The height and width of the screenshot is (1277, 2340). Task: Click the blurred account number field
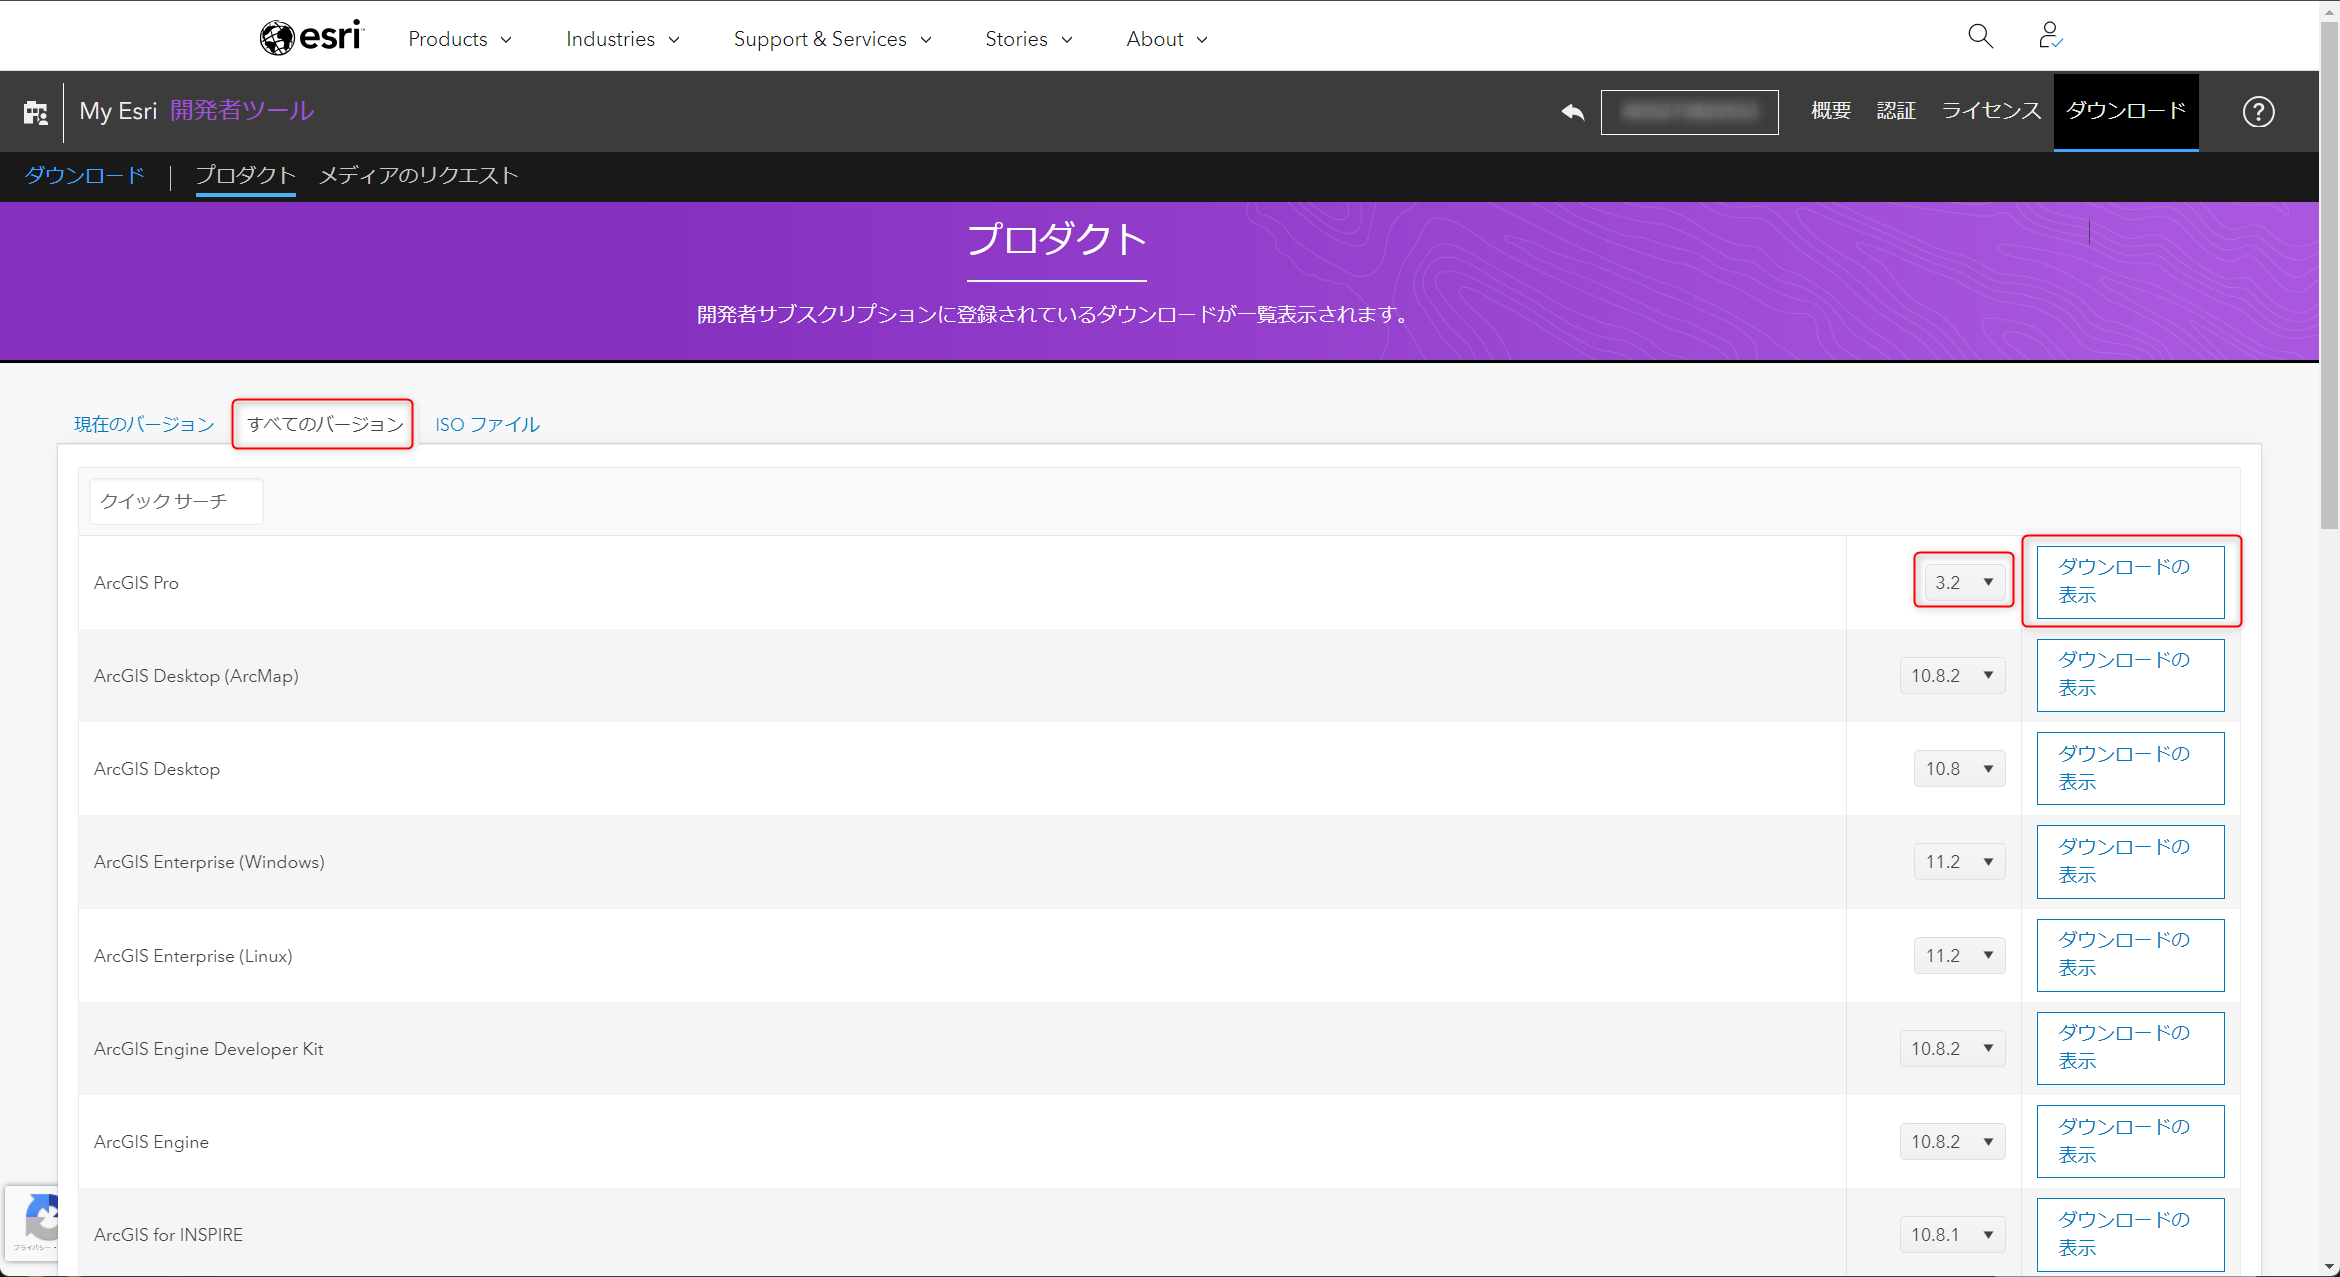pos(1689,112)
